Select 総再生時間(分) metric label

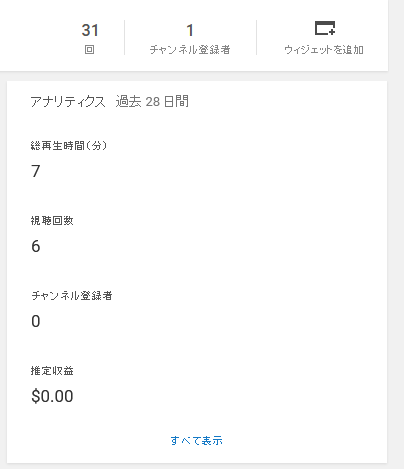click(x=69, y=146)
